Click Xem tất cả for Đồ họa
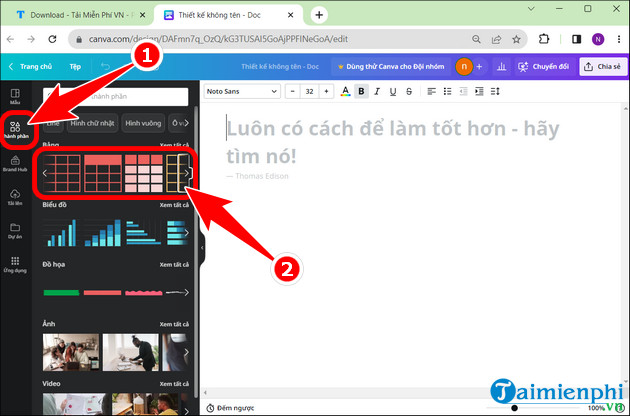The width and height of the screenshot is (630, 416). pyautogui.click(x=174, y=264)
